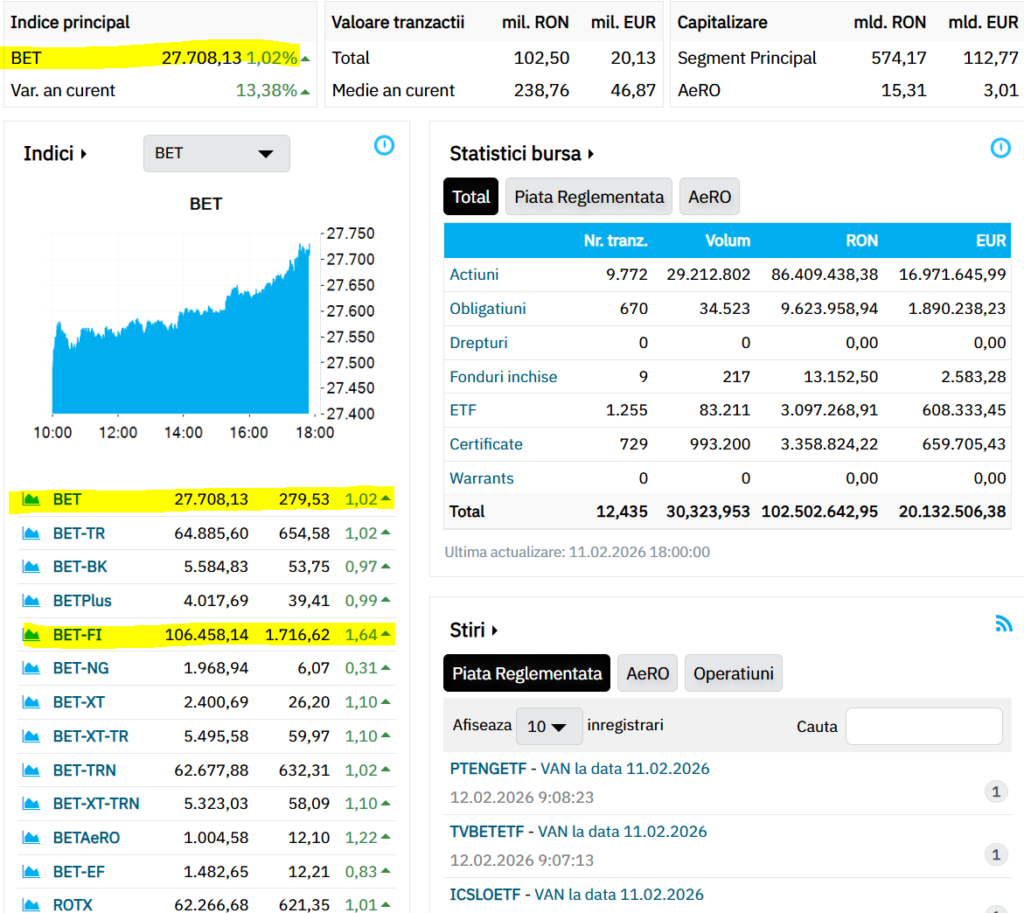Click the chart icon next to BETAeRO

31,838
